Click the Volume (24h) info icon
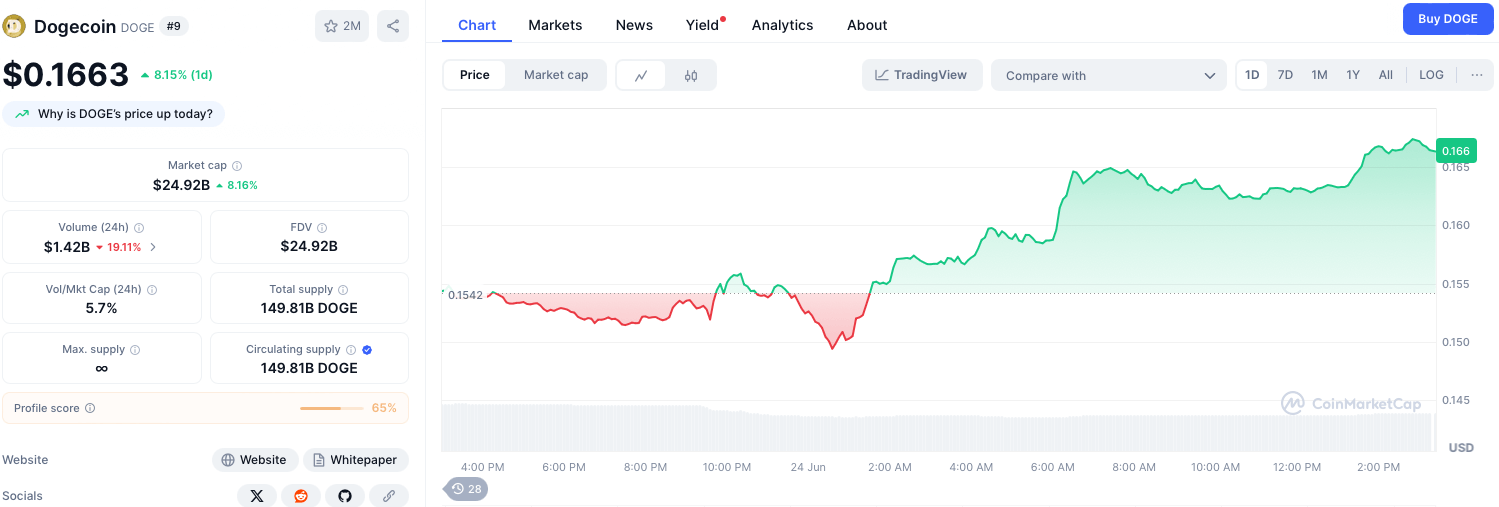 [x=139, y=228]
